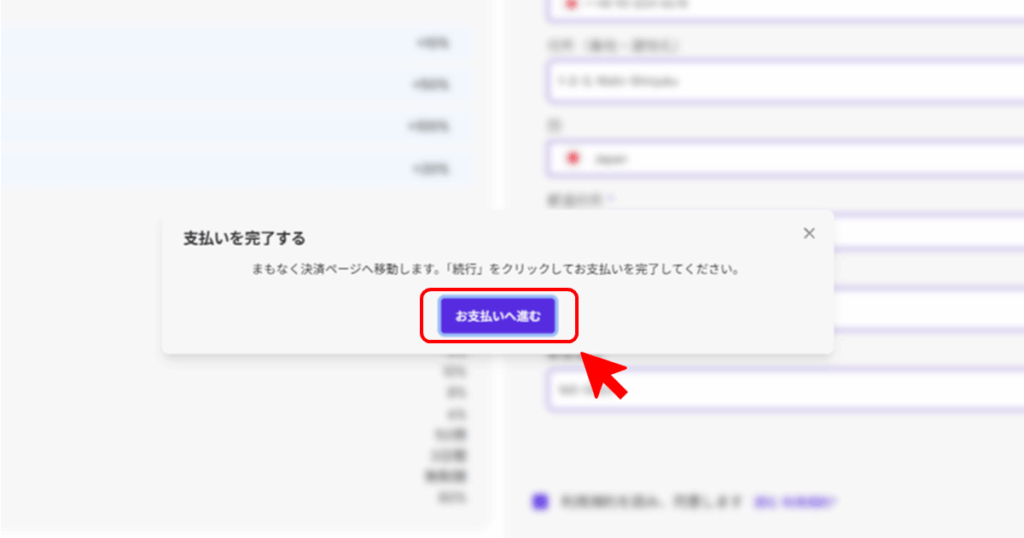Click the flag icon in phone number field

click(571, 4)
